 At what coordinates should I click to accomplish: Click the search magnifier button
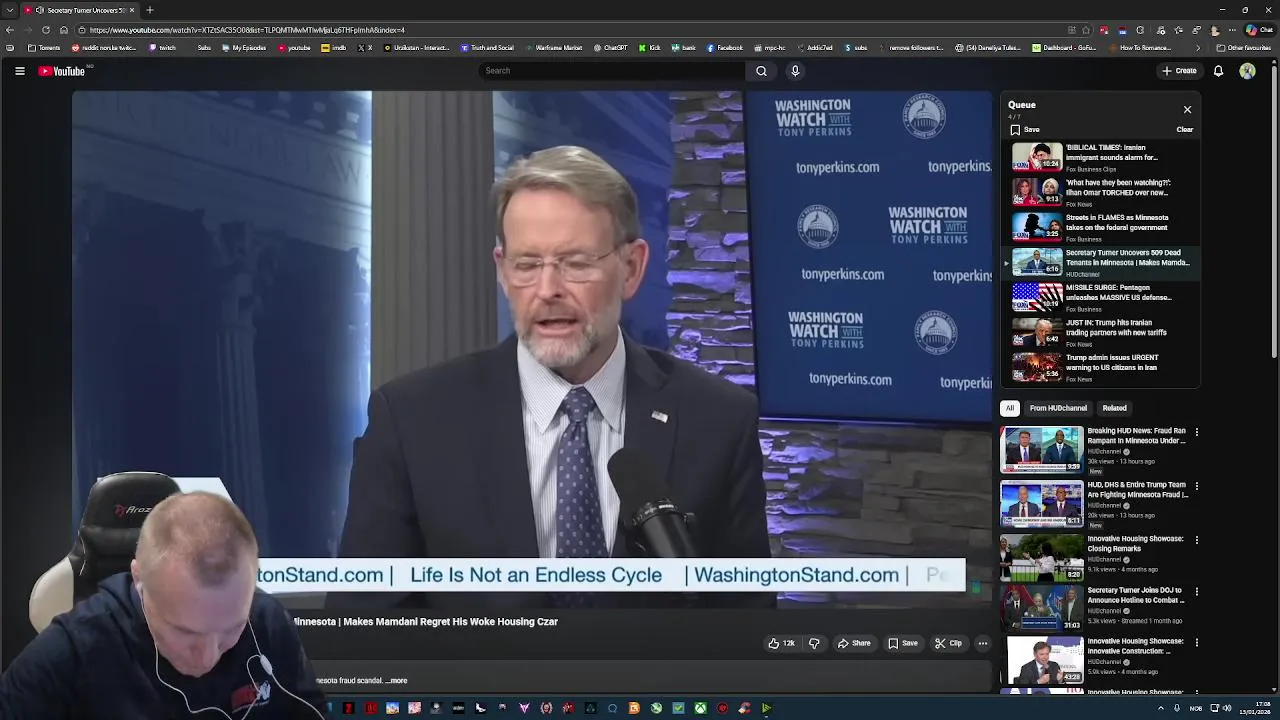click(x=761, y=71)
